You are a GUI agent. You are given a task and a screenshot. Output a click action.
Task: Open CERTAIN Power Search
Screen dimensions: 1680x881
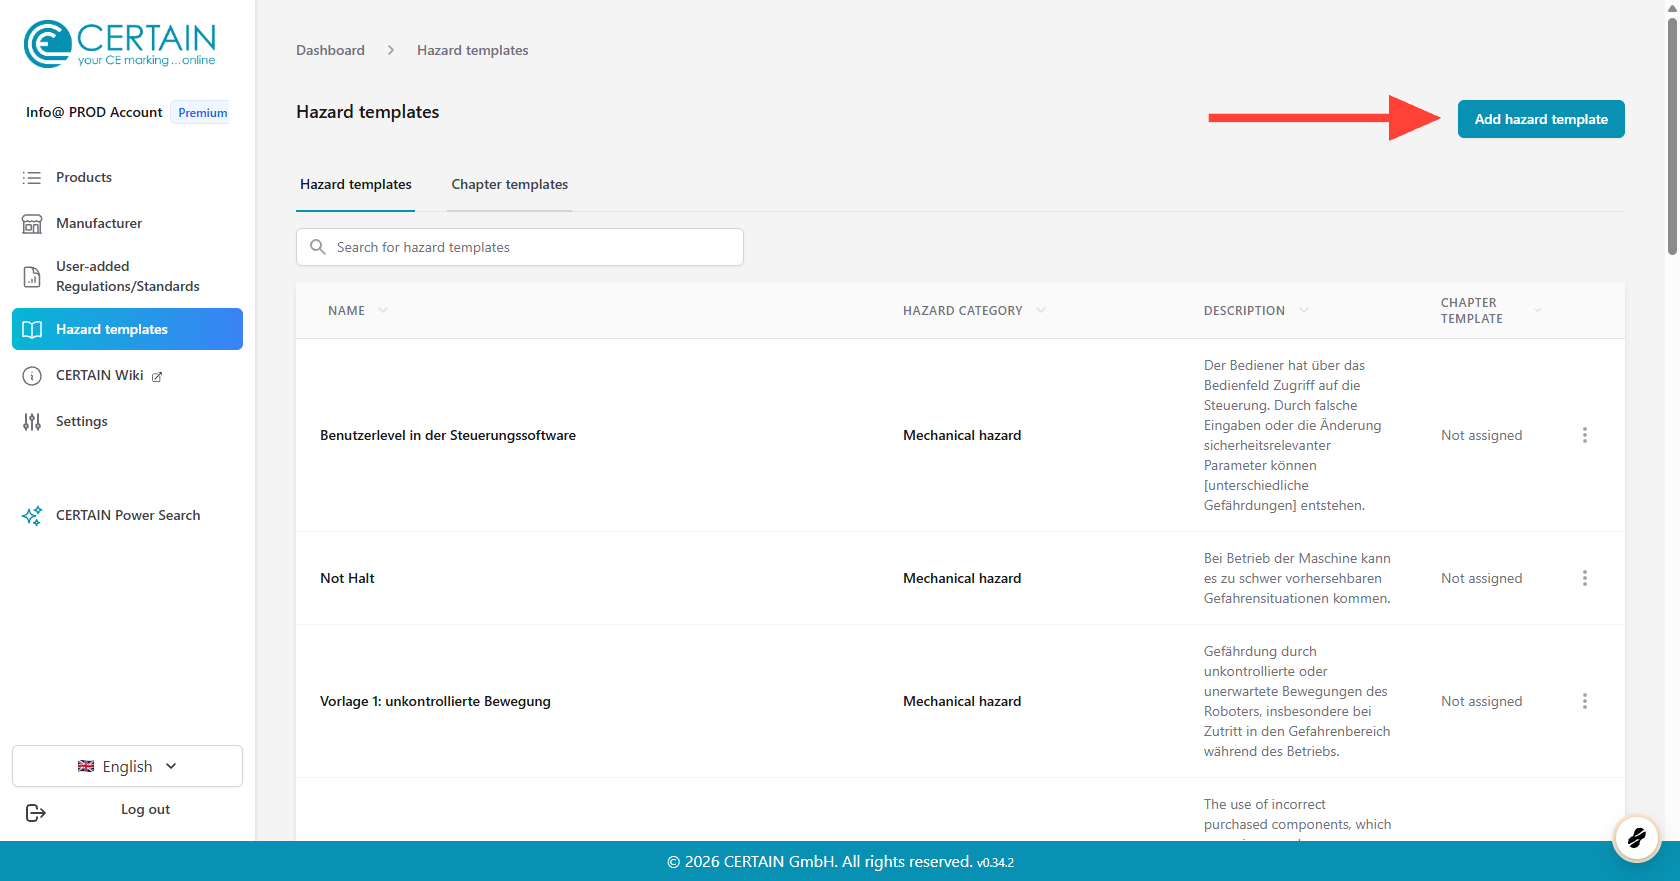click(x=127, y=515)
